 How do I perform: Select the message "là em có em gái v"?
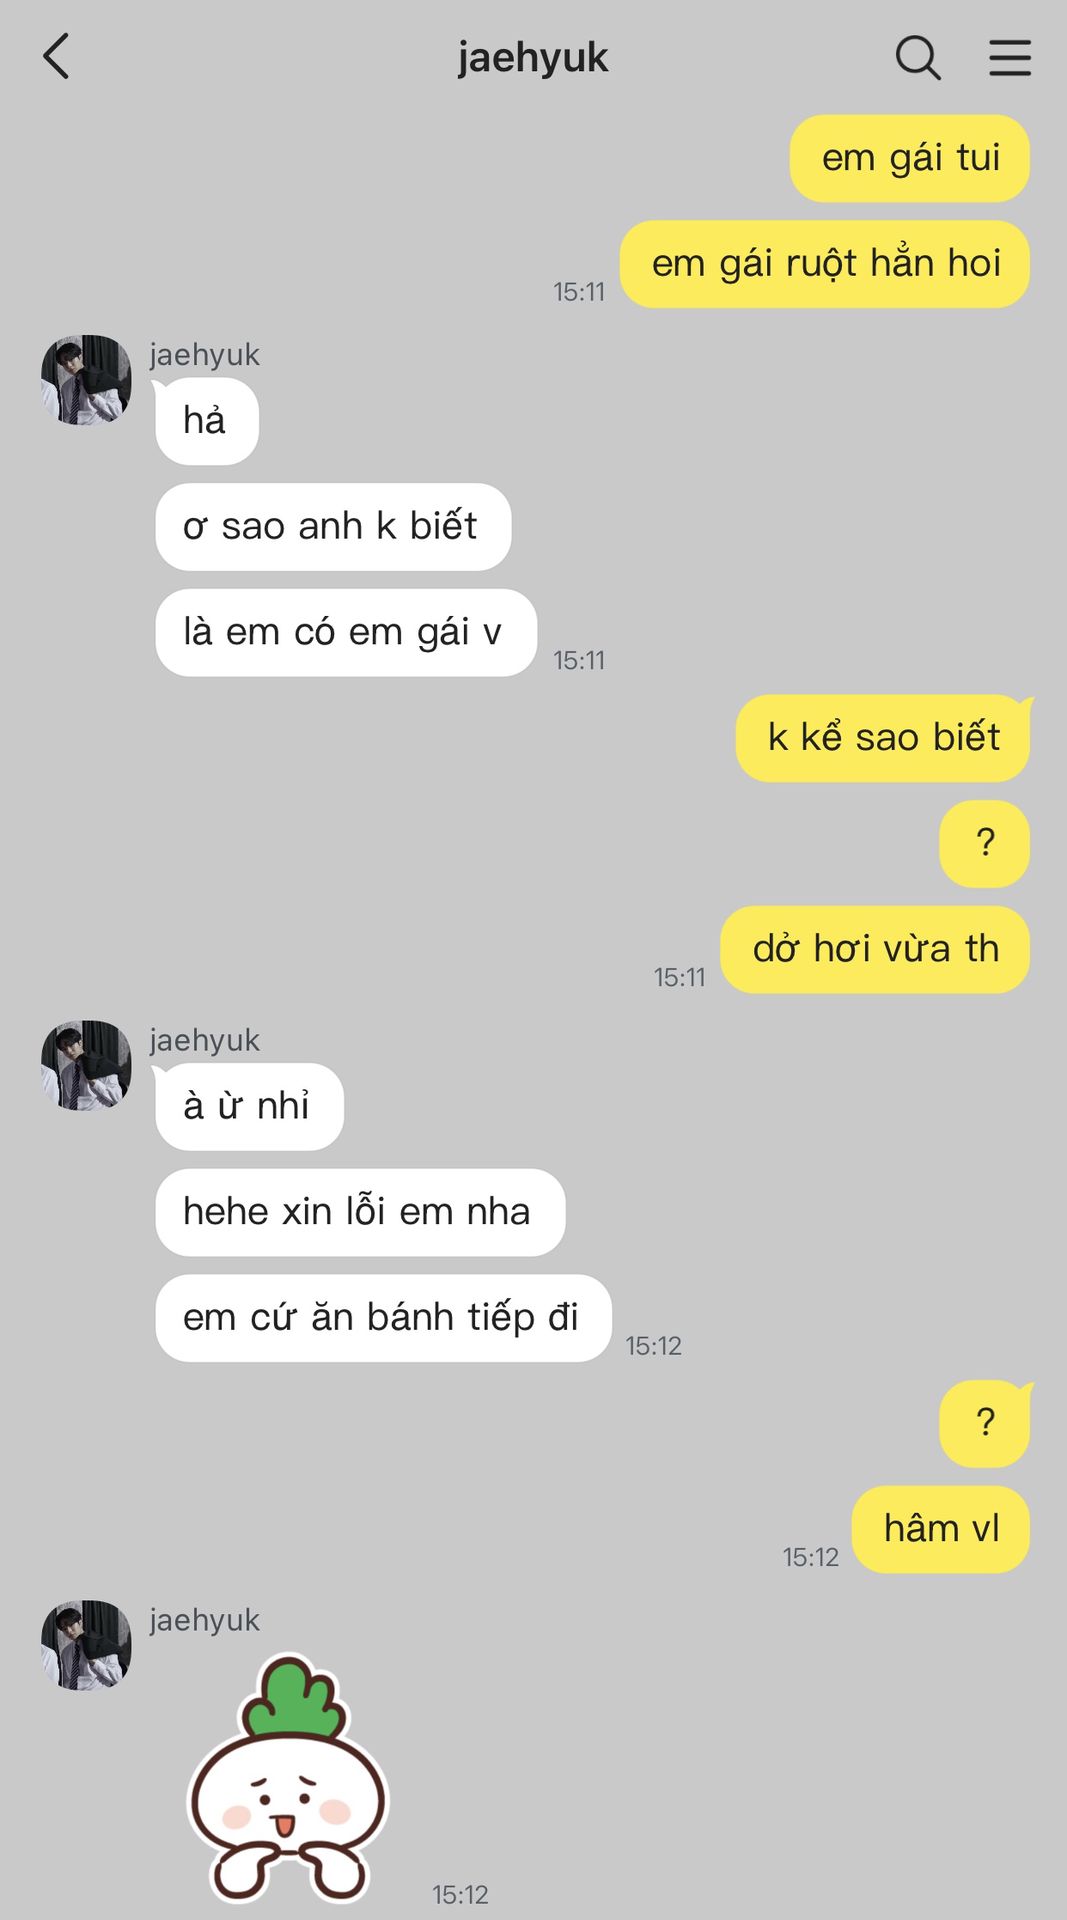[346, 633]
